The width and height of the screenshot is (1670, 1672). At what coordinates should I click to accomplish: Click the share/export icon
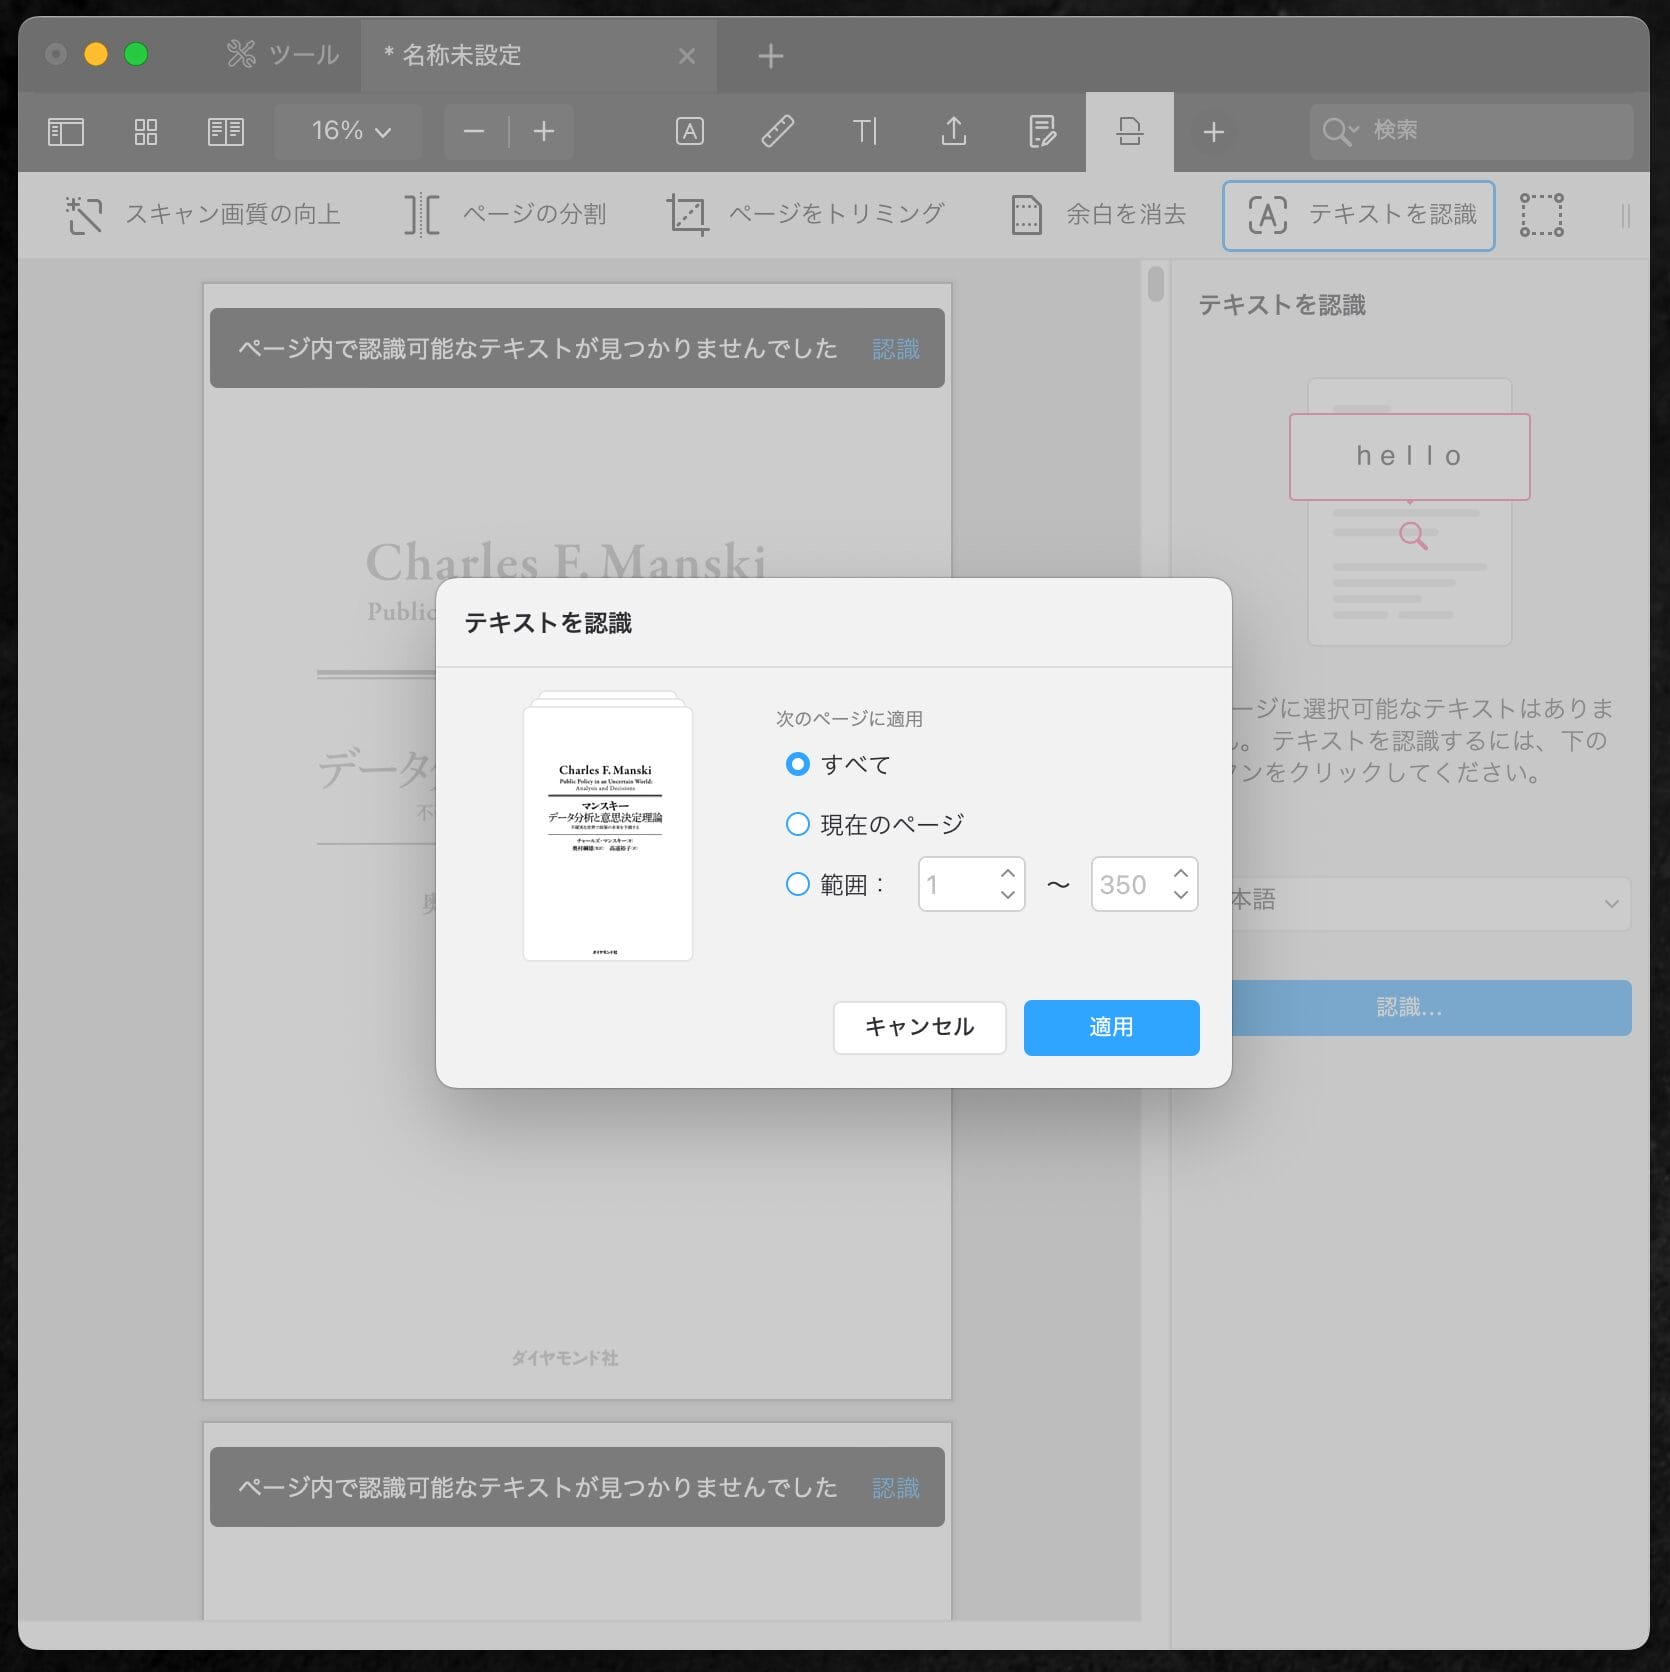point(953,132)
